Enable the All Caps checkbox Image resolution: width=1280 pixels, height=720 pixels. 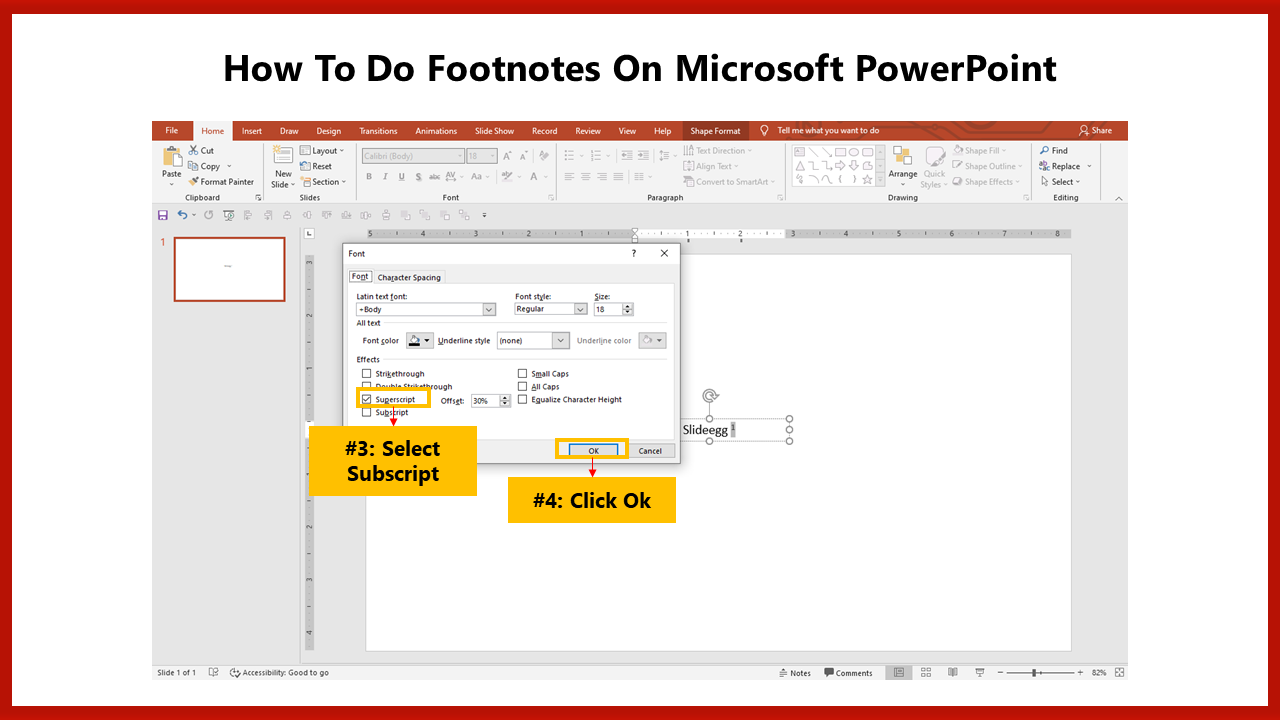(x=522, y=386)
